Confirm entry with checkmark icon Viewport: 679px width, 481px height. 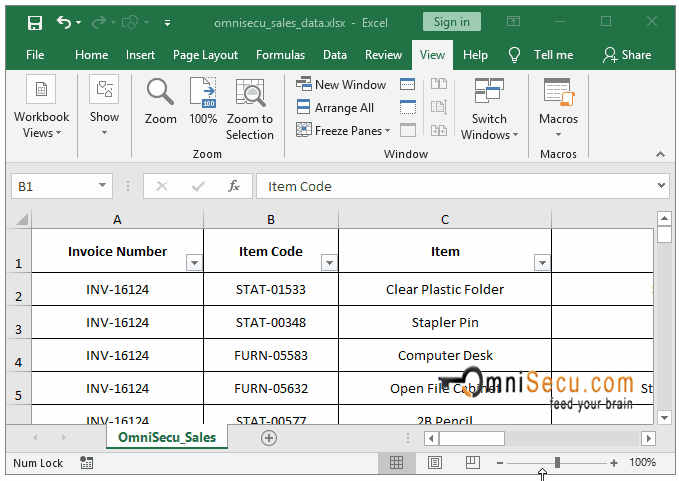tap(198, 186)
